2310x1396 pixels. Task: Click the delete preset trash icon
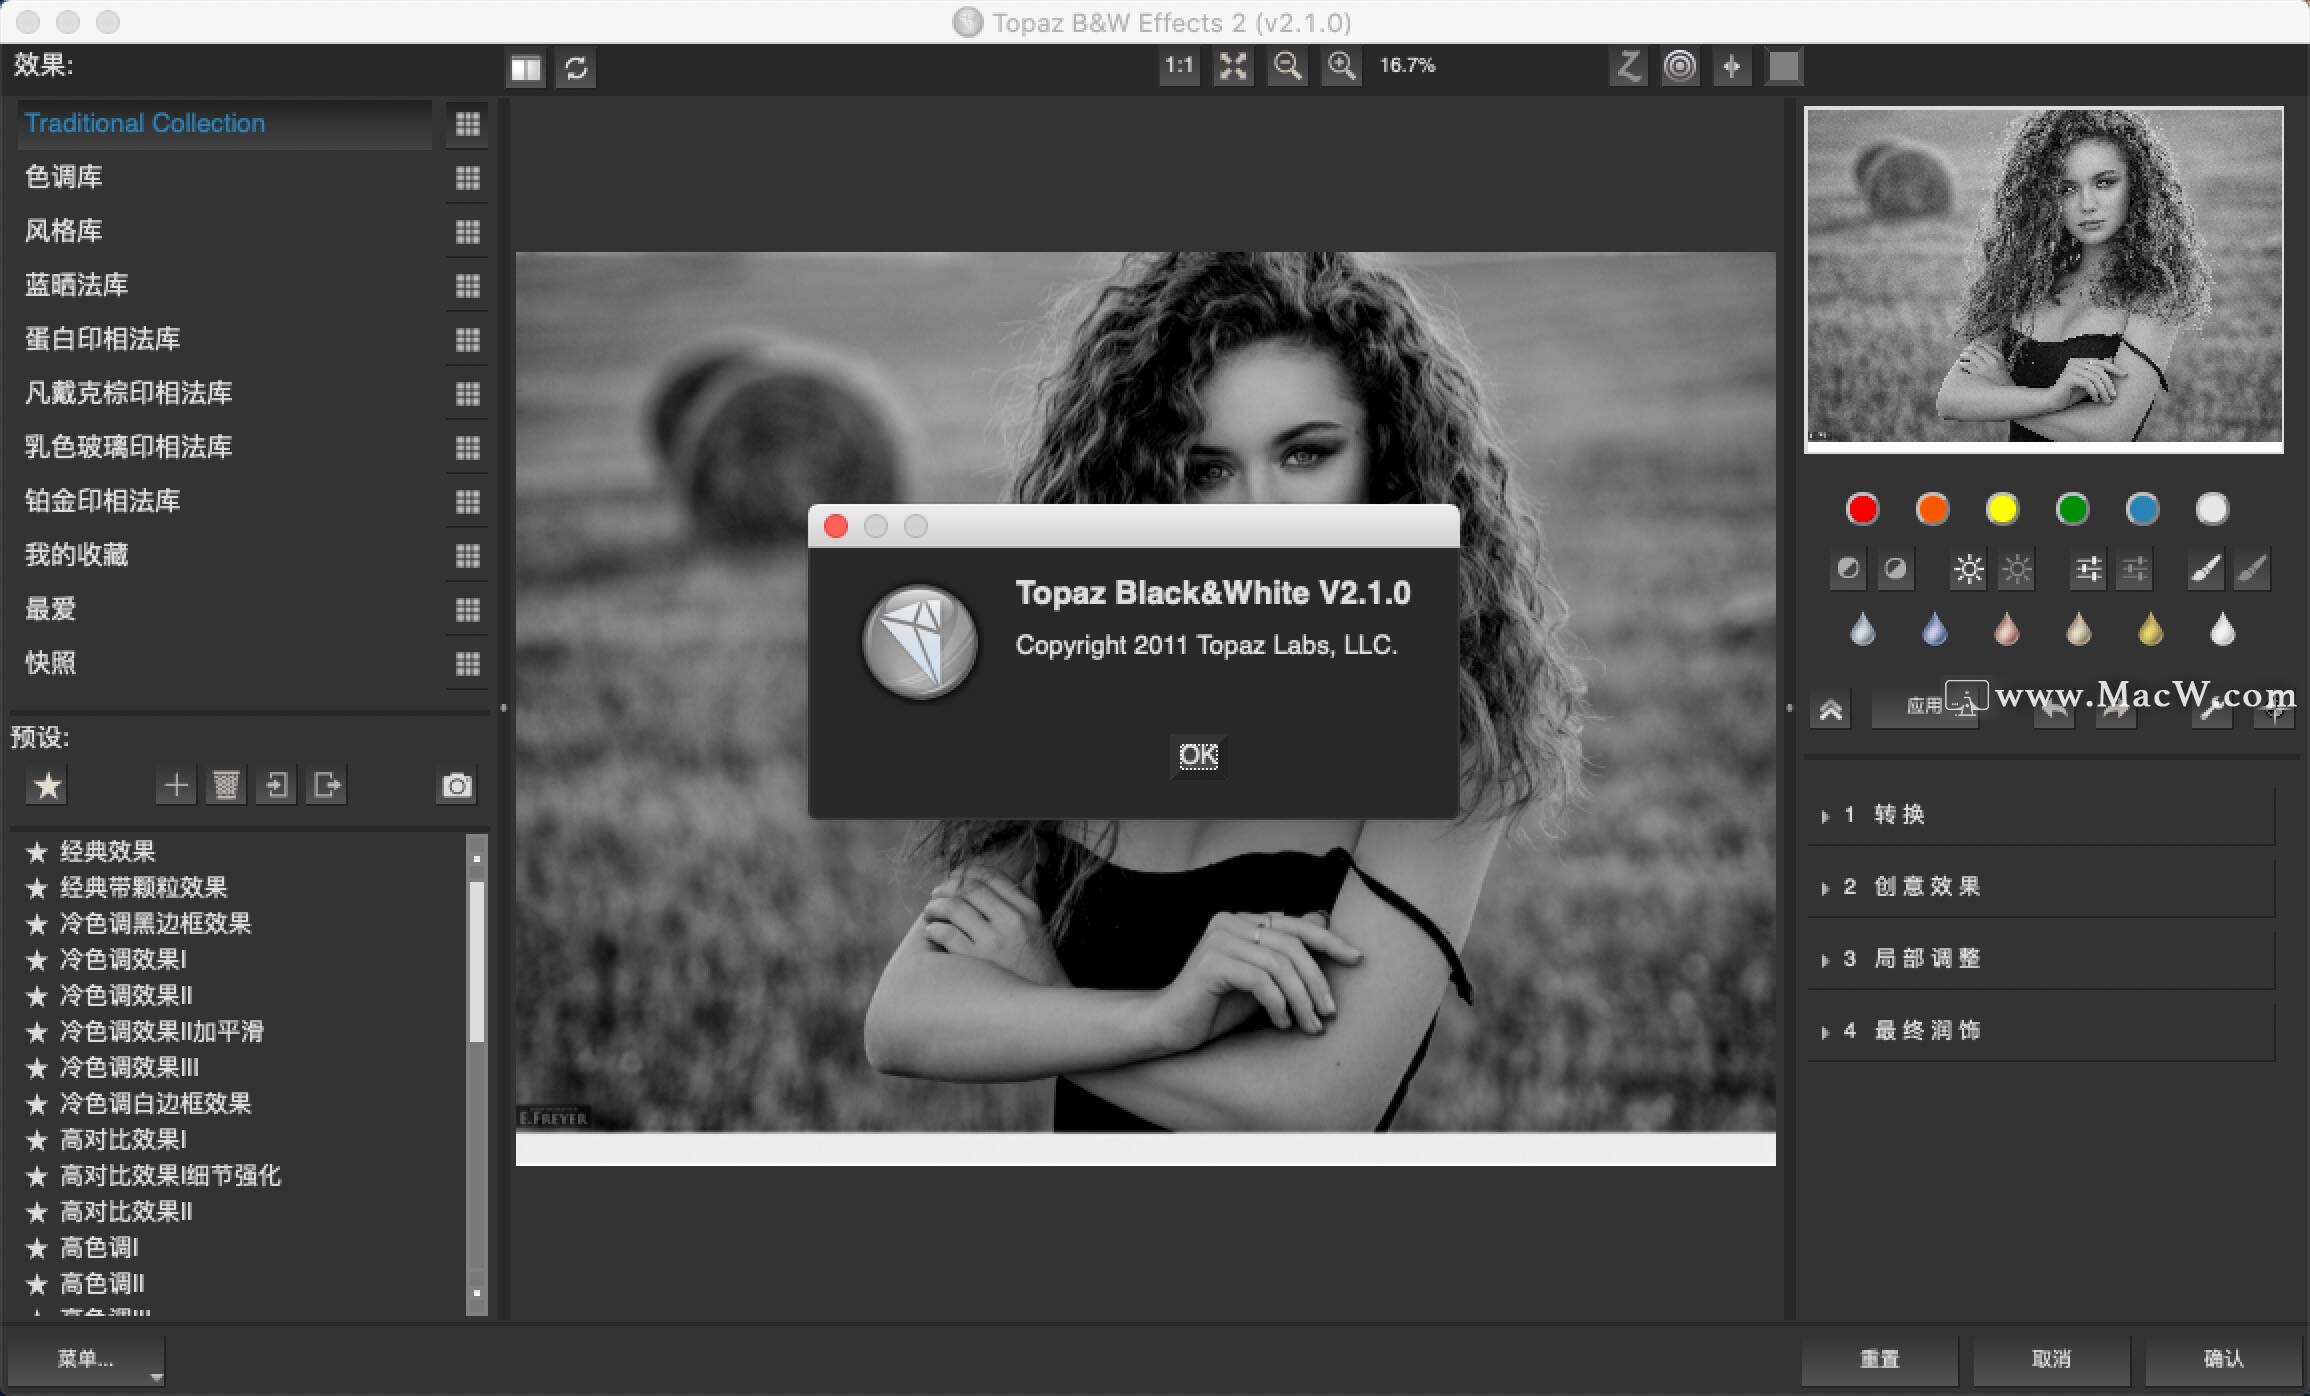tap(226, 786)
